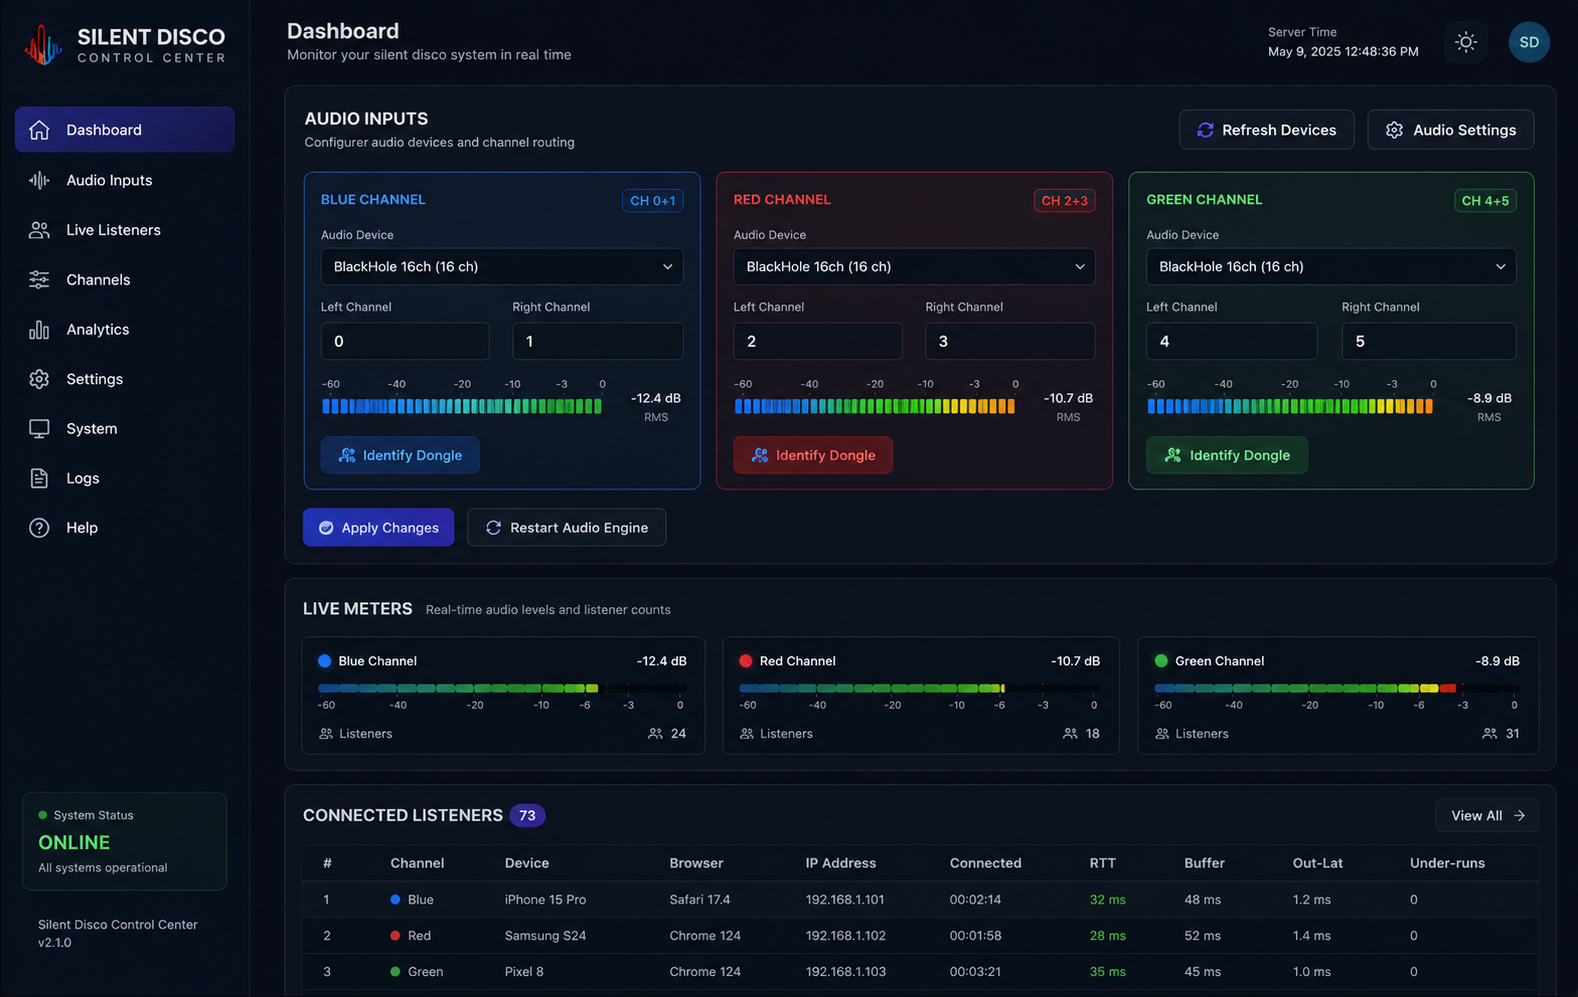Click the blue Identify Dongle button
1578x997 pixels.
click(x=400, y=455)
